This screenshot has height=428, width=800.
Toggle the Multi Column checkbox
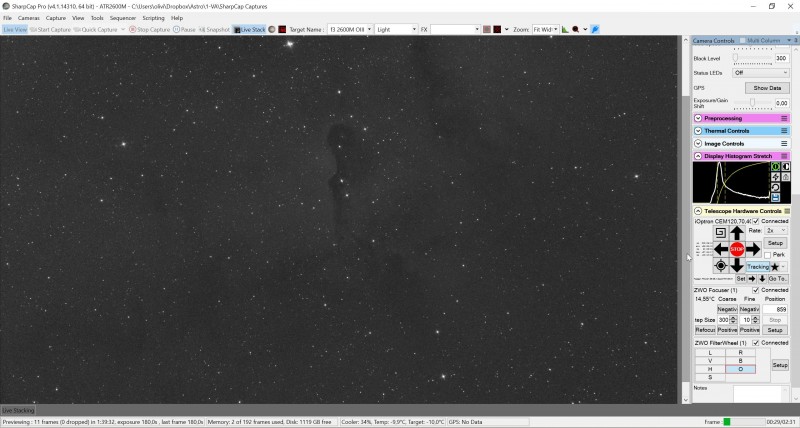coord(743,40)
